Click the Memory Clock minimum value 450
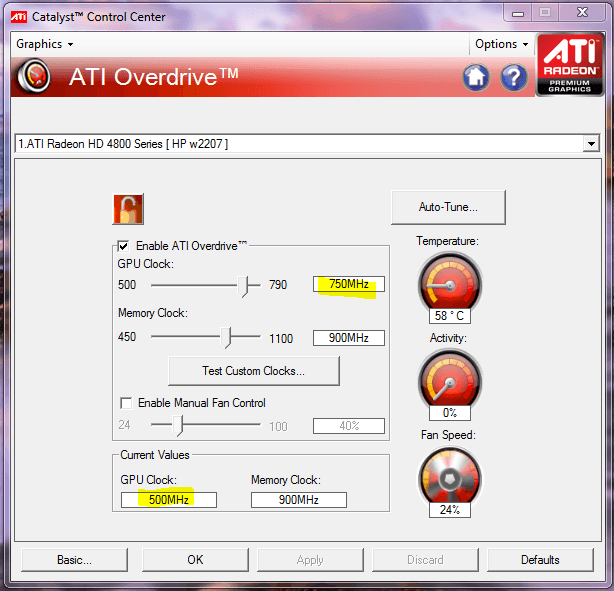The height and width of the screenshot is (591, 614). [x=127, y=337]
